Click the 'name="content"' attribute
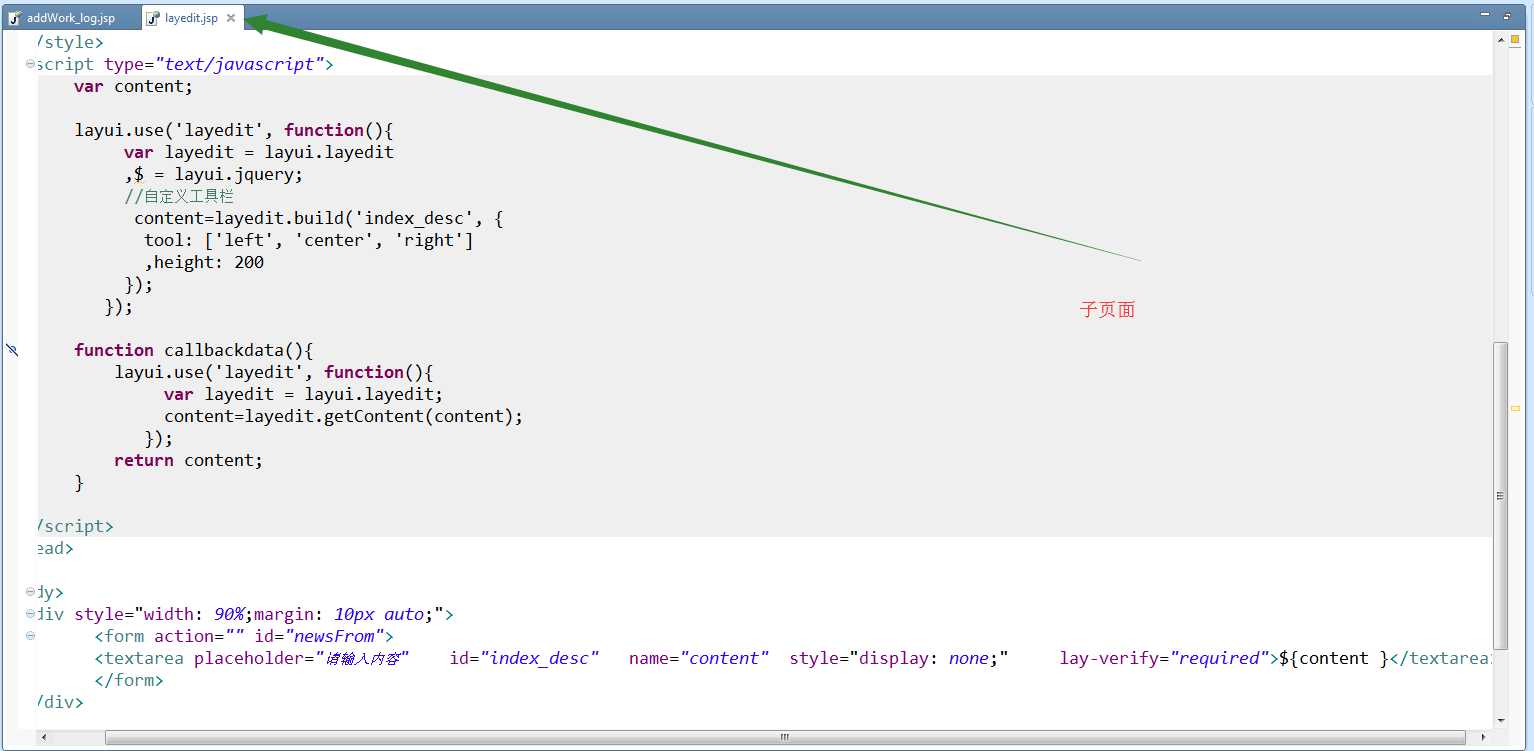Screen dimensions: 1534x751 (x=699, y=658)
